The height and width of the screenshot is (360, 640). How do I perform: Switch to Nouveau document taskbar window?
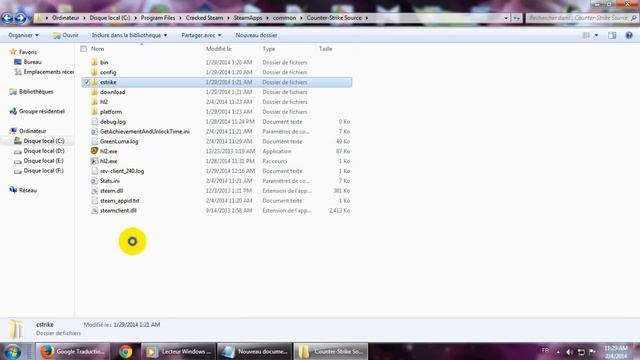click(x=254, y=351)
